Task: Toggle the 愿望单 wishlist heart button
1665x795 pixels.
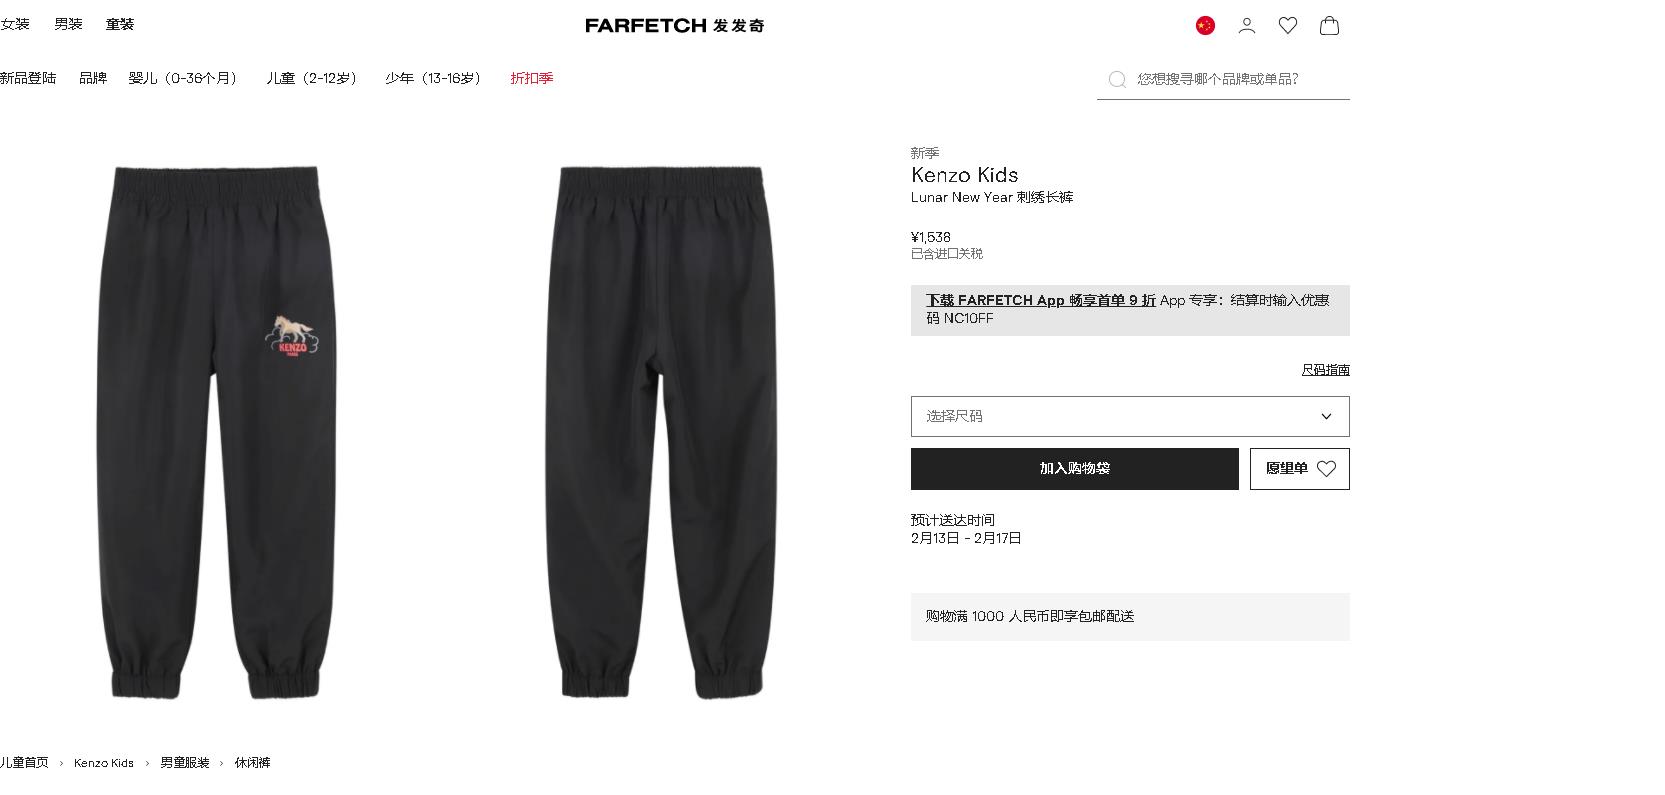Action: click(x=1299, y=469)
